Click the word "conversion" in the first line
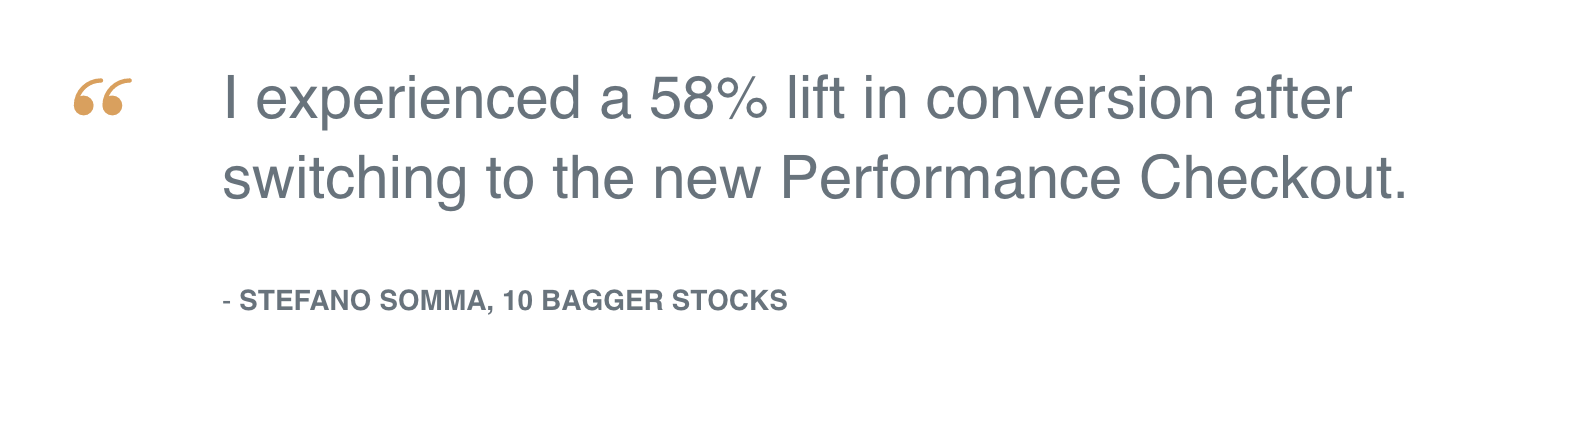This screenshot has width=1592, height=426. (1070, 98)
